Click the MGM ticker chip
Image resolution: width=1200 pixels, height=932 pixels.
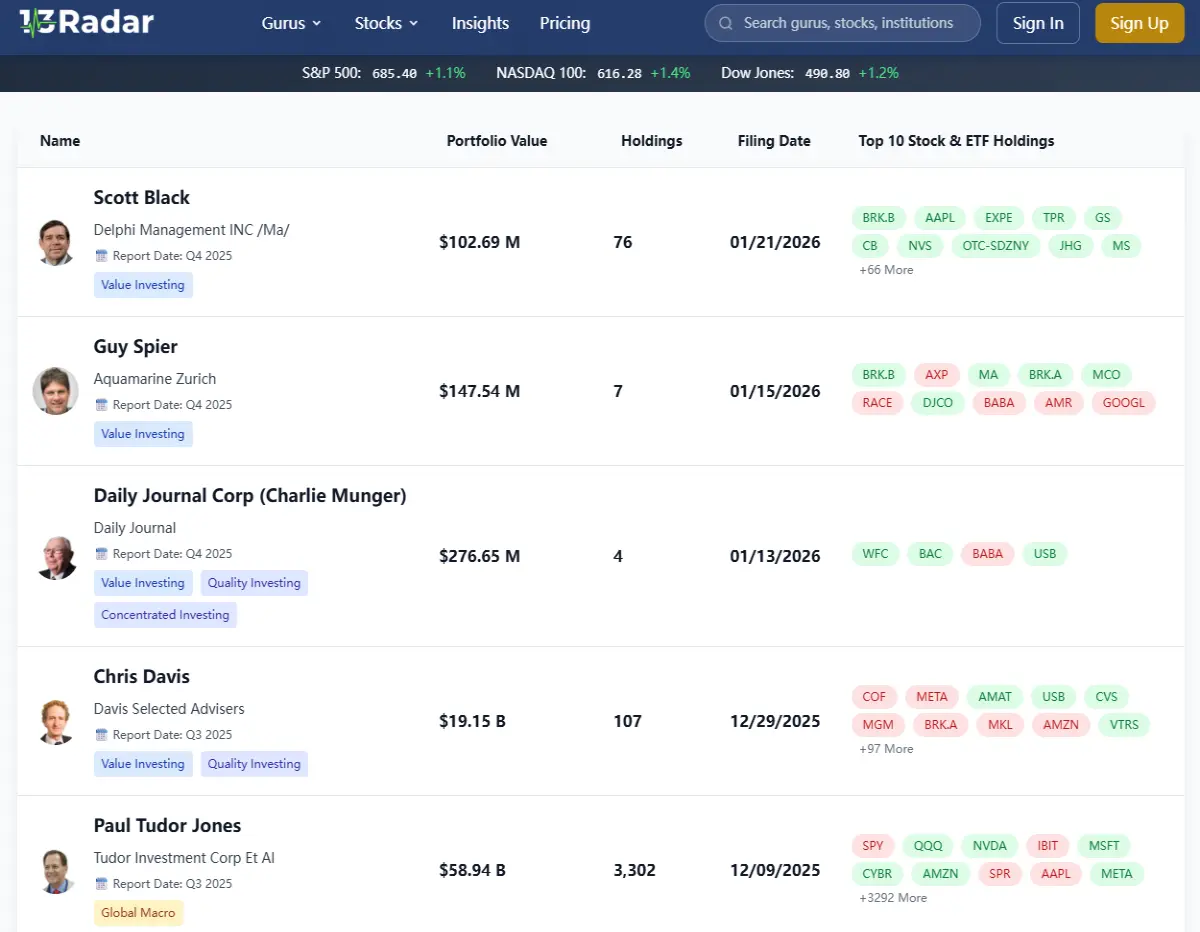[878, 725]
